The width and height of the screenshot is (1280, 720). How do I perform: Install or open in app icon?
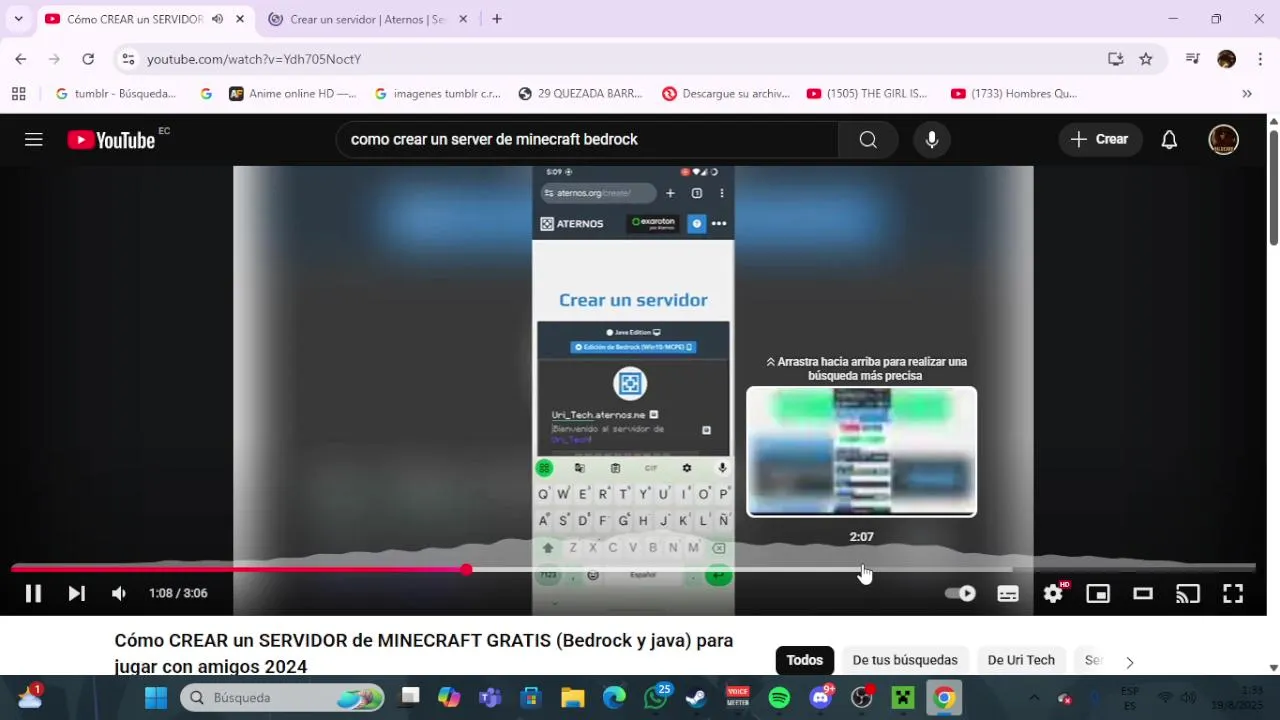(1116, 59)
